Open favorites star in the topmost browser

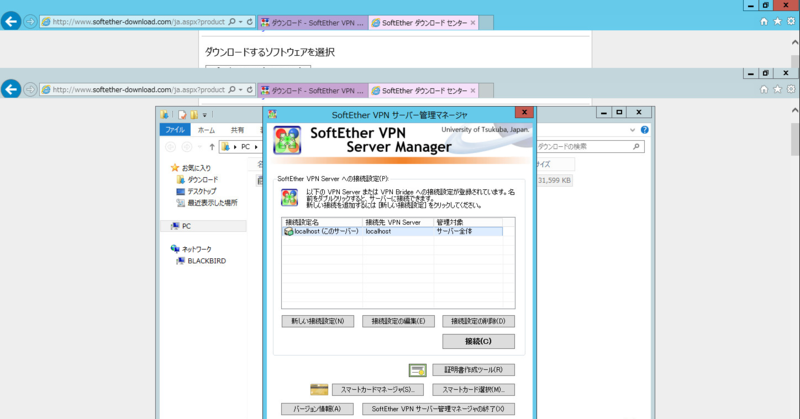coord(777,21)
